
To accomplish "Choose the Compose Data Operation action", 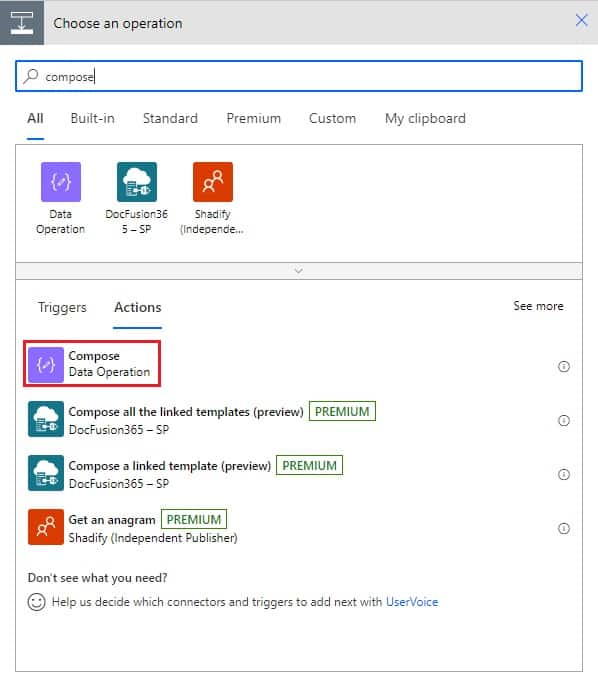I will click(x=92, y=364).
